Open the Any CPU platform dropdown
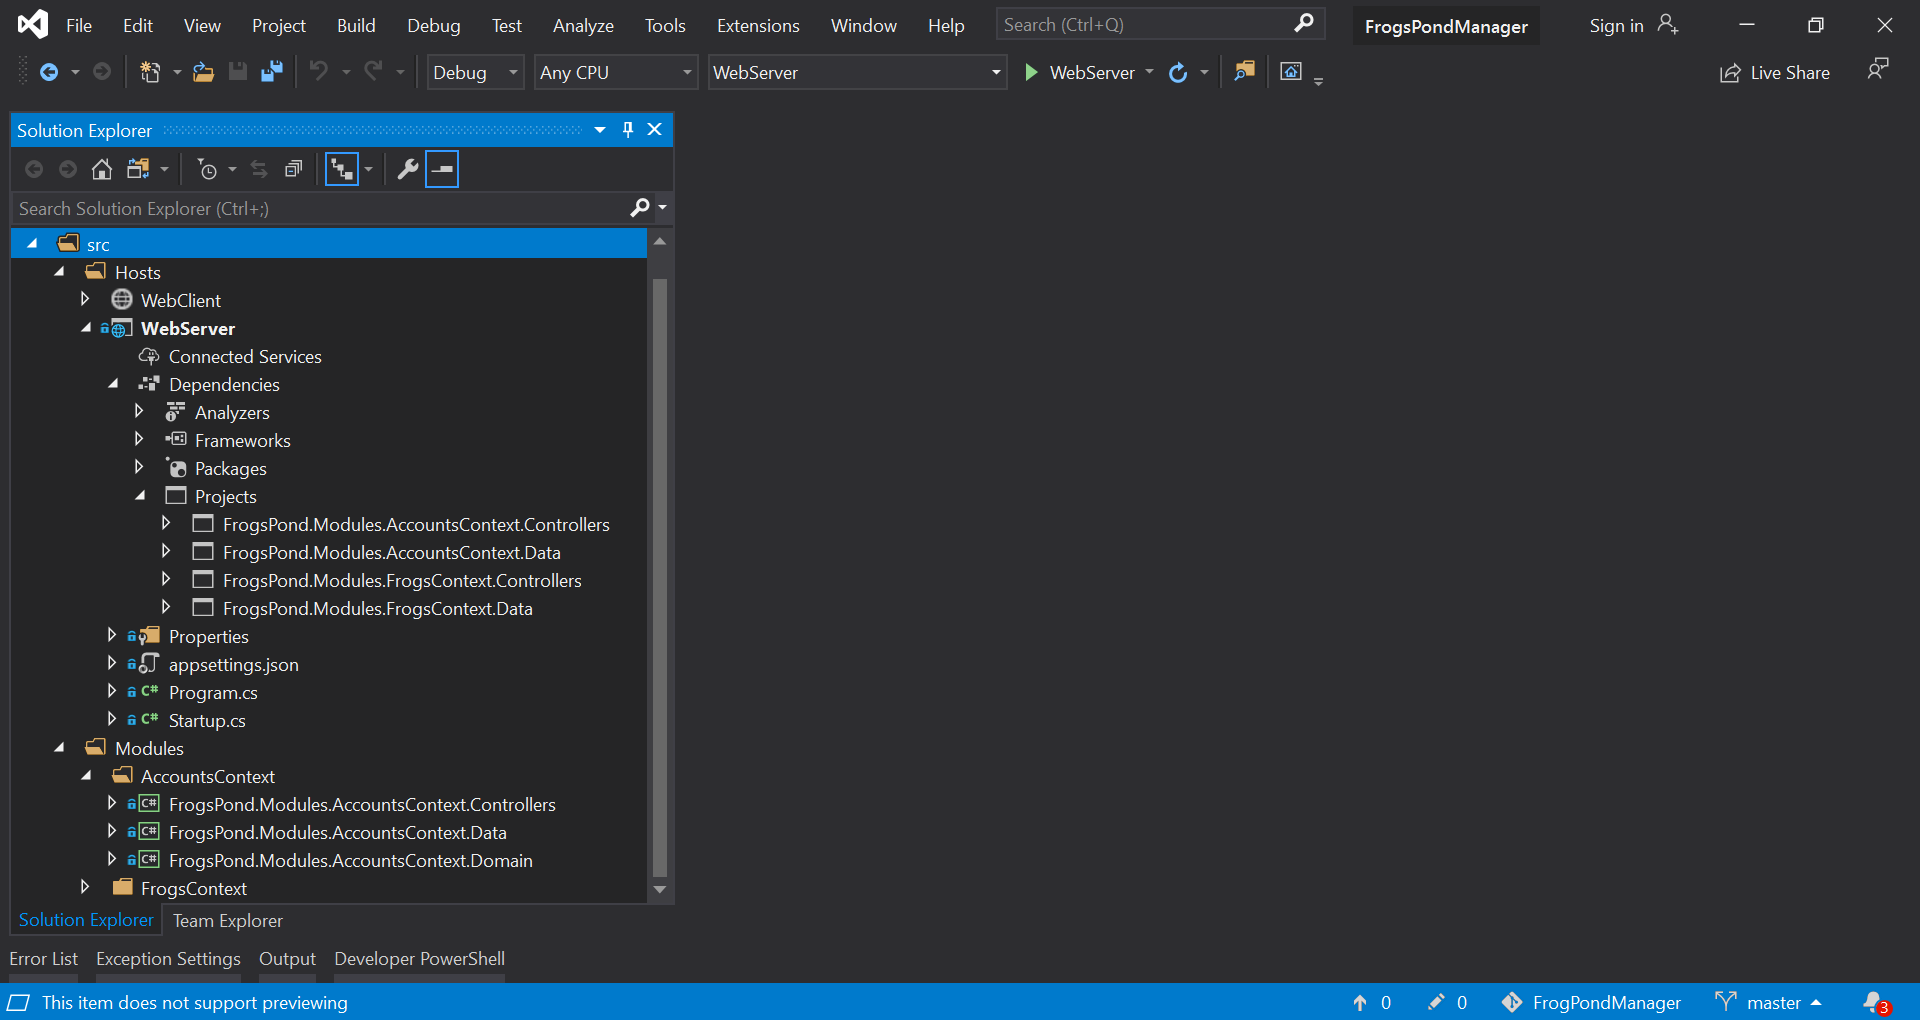Screen dimensions: 1920x1020 [x=614, y=72]
